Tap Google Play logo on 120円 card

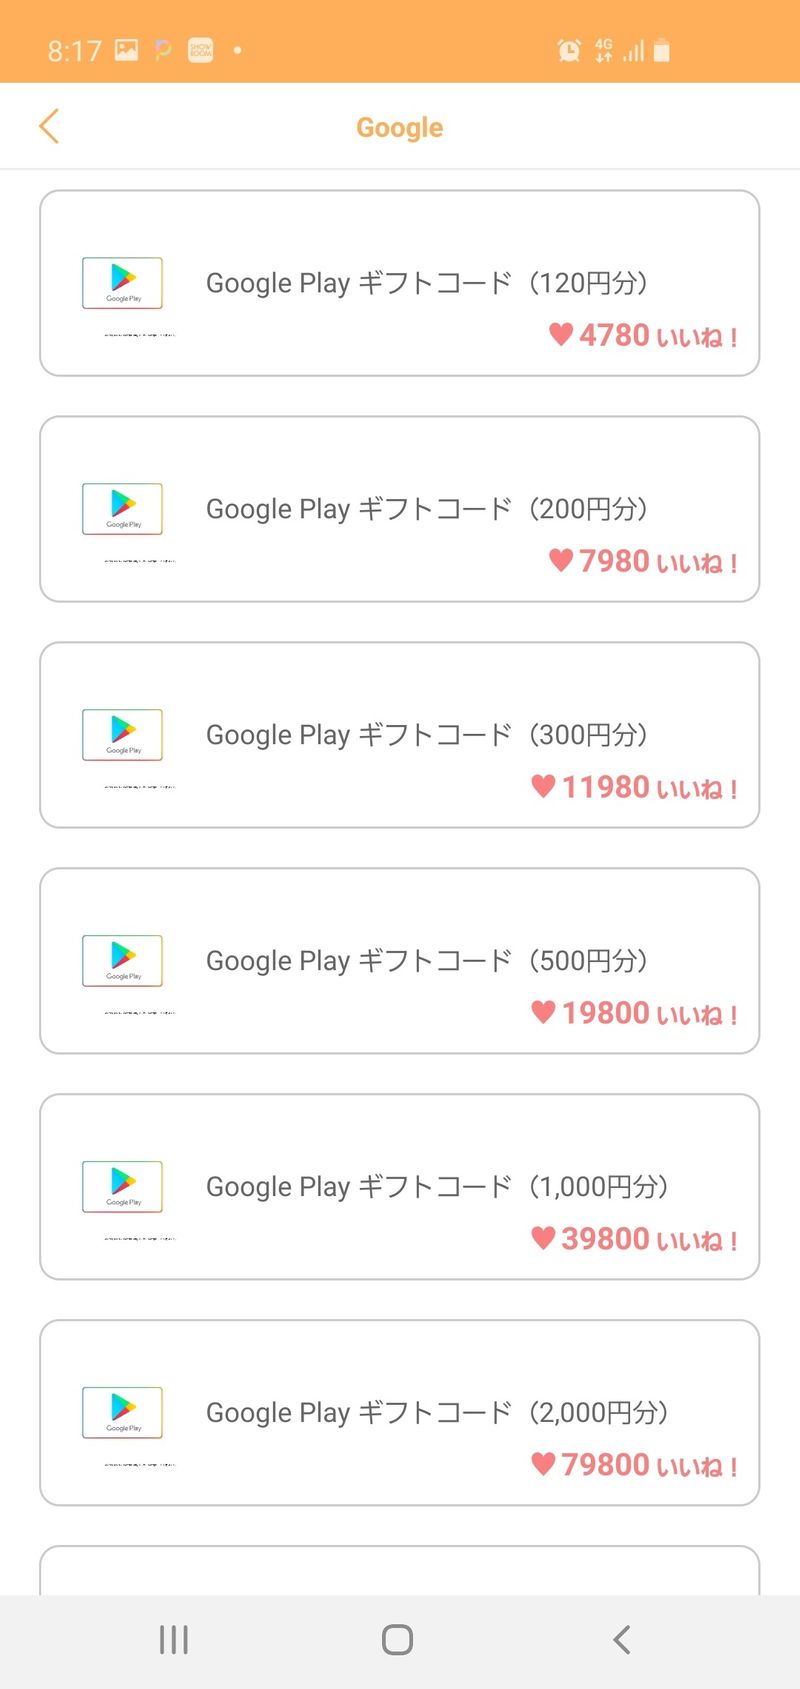tap(122, 284)
